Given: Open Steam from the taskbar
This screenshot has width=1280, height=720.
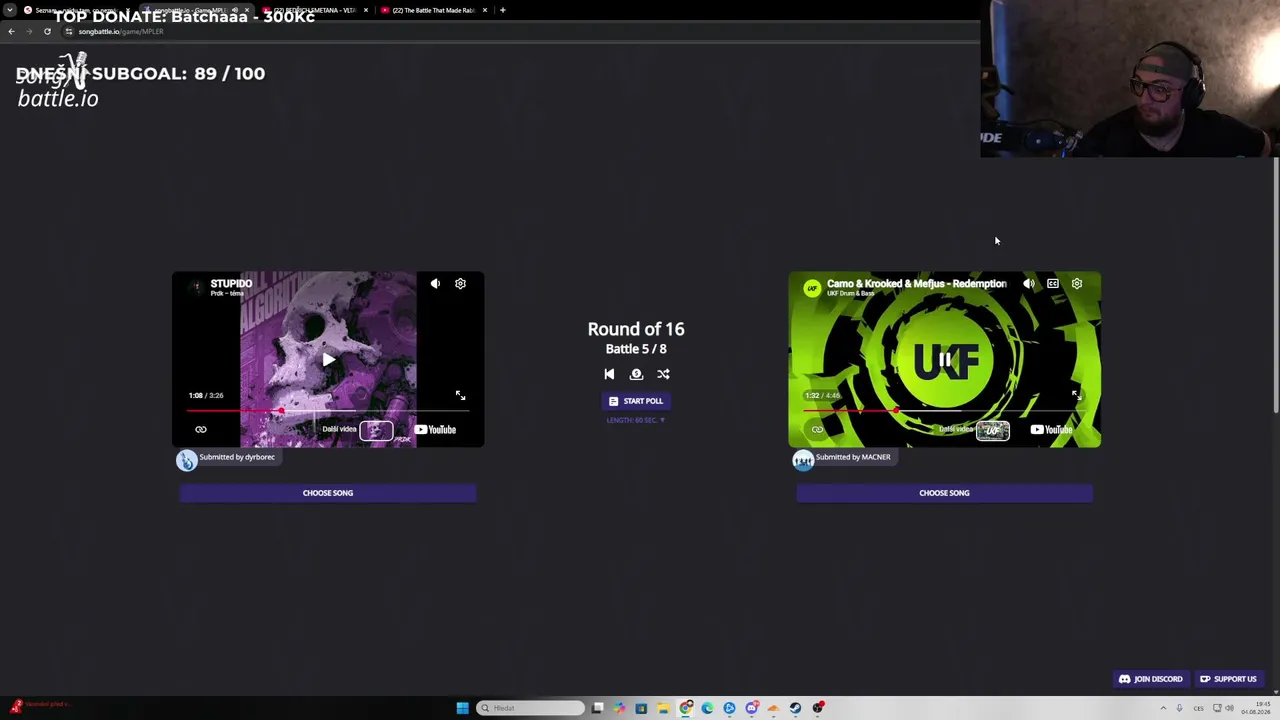Looking at the screenshot, I should pos(795,708).
